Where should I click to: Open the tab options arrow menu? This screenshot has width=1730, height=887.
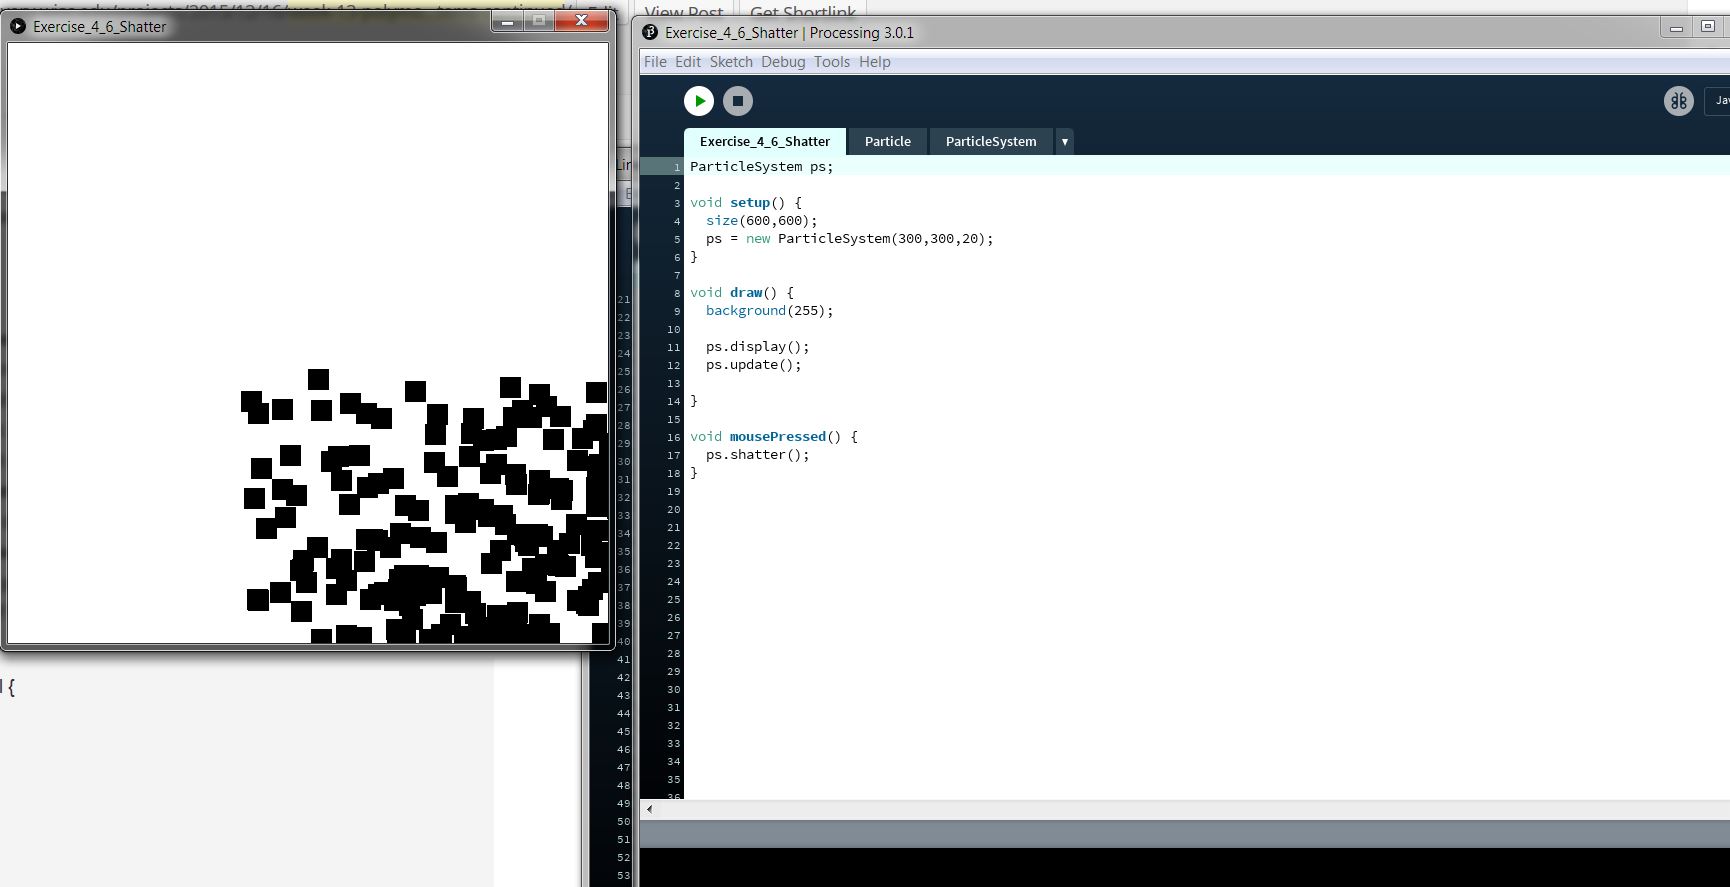1065,142
